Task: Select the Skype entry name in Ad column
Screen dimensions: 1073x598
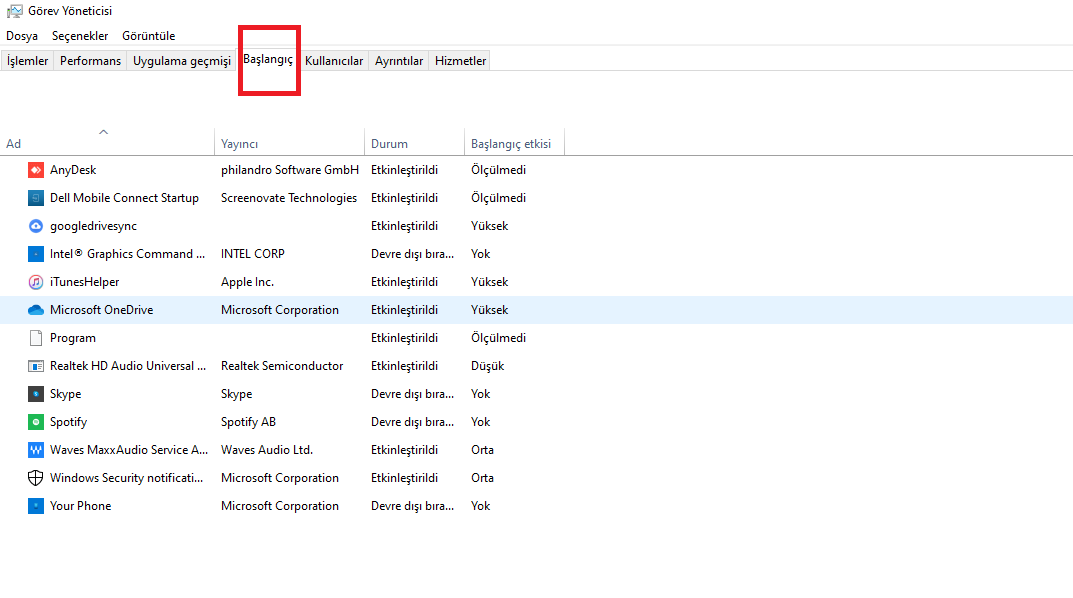Action: (66, 394)
